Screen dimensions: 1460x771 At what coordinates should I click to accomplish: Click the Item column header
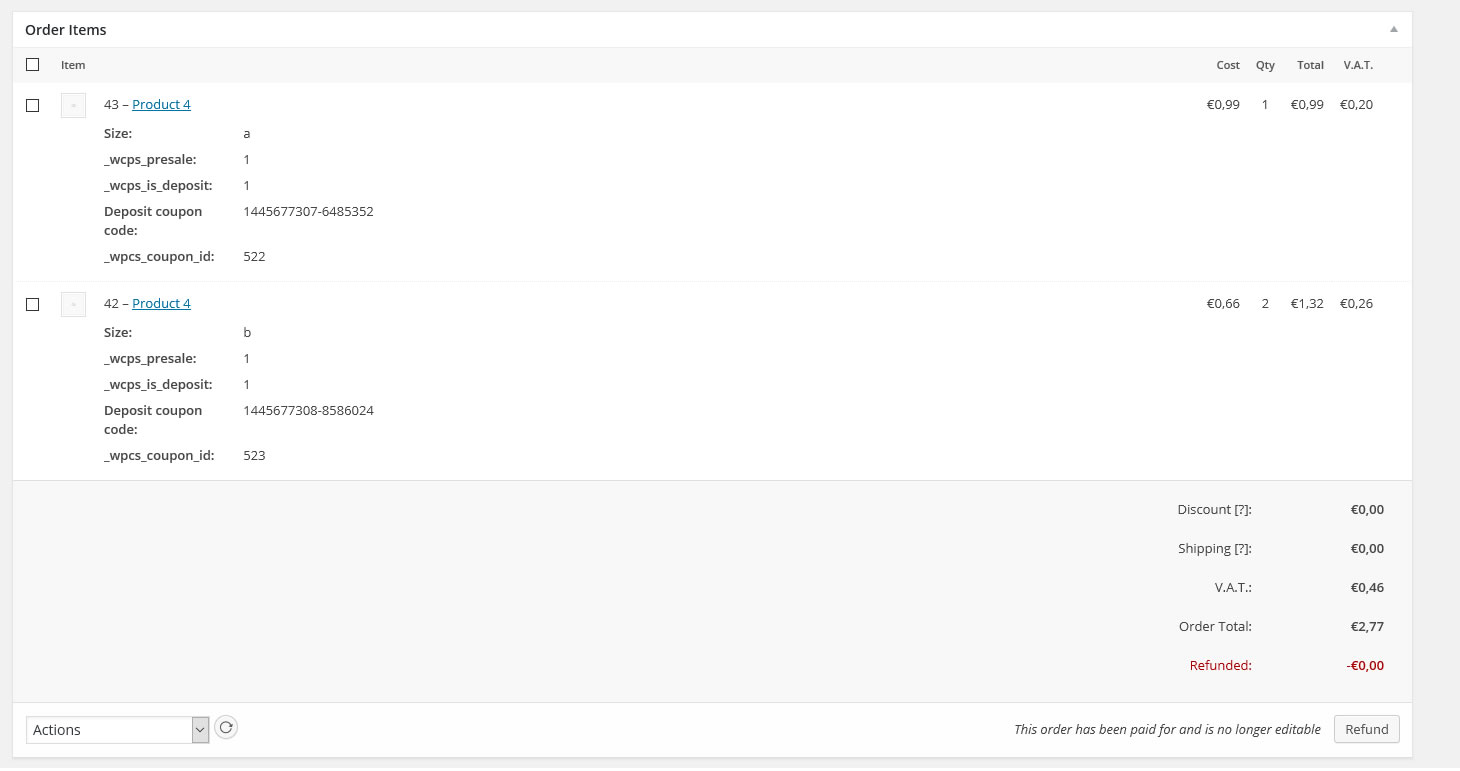[x=73, y=65]
